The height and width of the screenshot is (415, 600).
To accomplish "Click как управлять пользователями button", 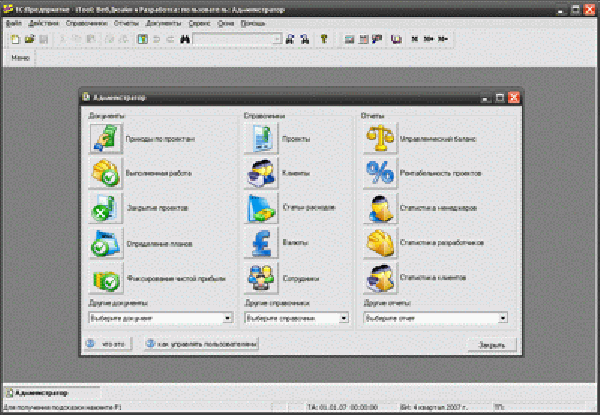I will click(x=202, y=344).
